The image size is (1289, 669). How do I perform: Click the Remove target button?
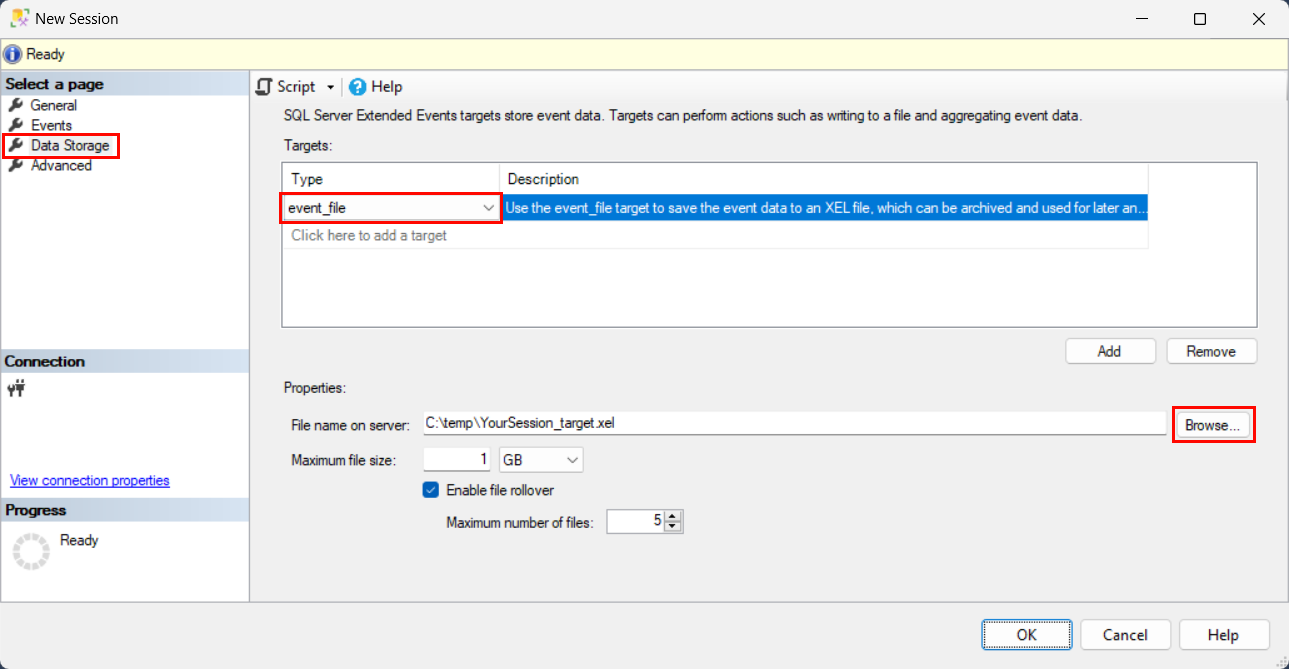[1210, 351]
